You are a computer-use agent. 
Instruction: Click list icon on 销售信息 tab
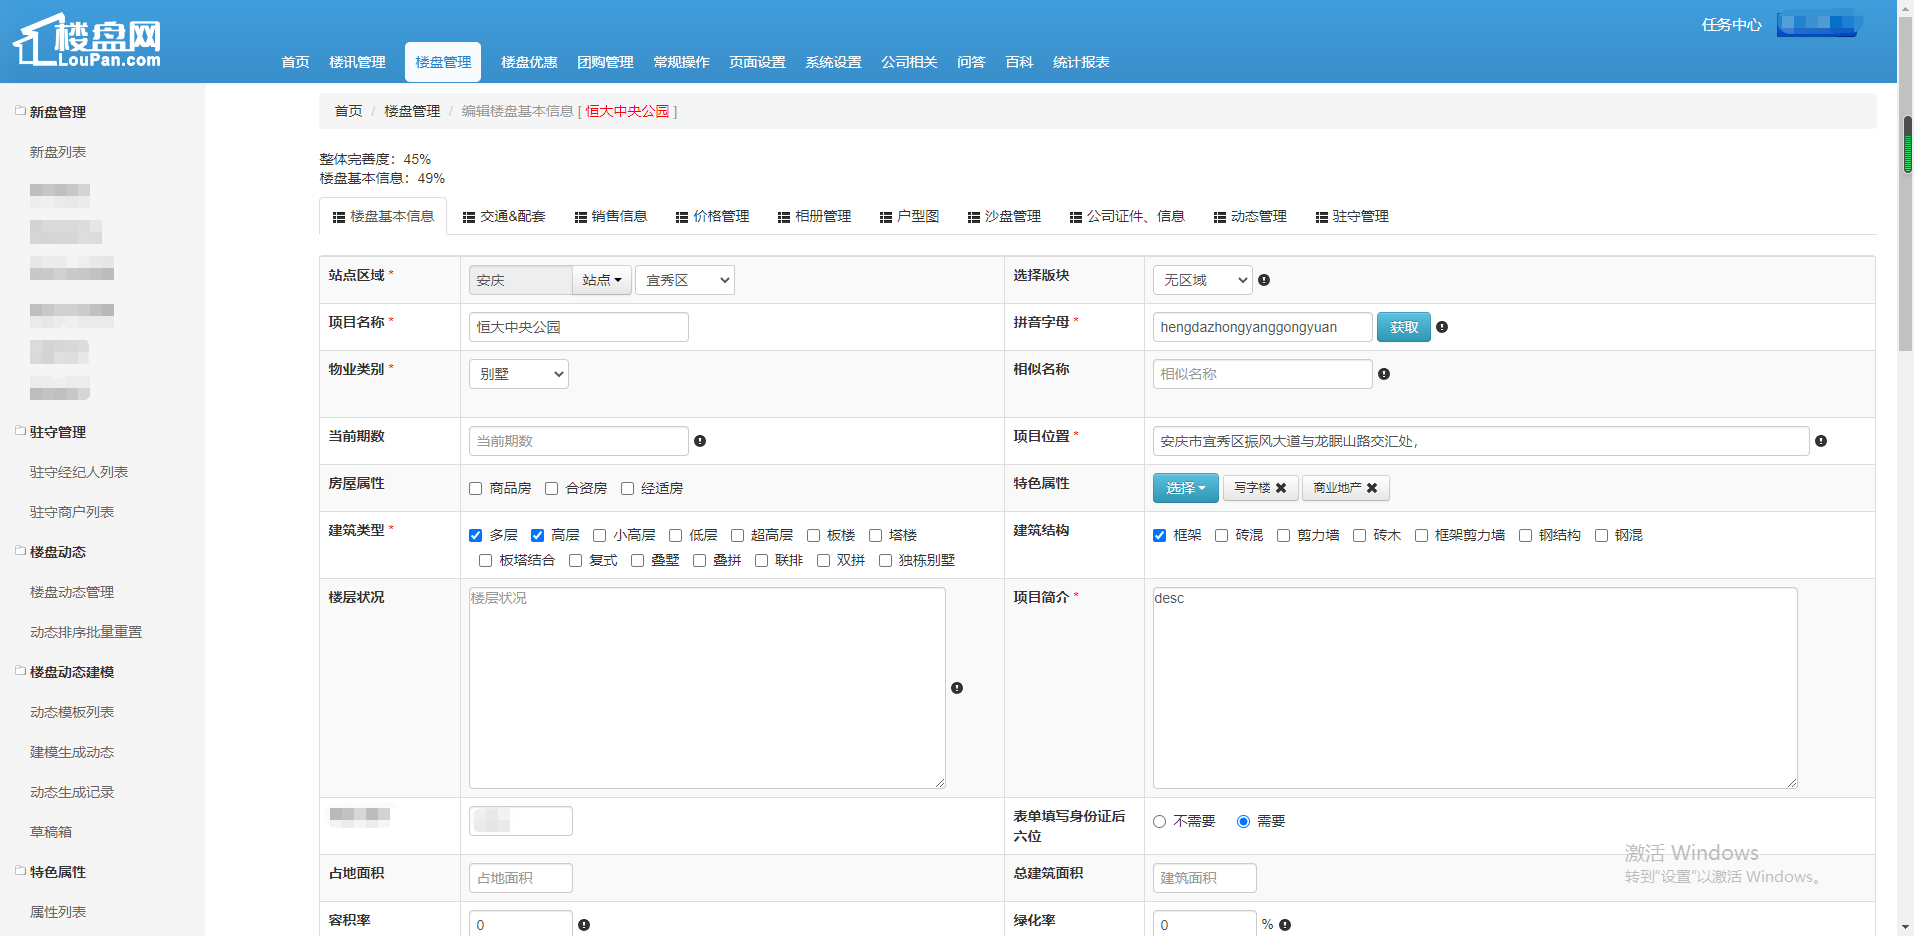click(581, 217)
